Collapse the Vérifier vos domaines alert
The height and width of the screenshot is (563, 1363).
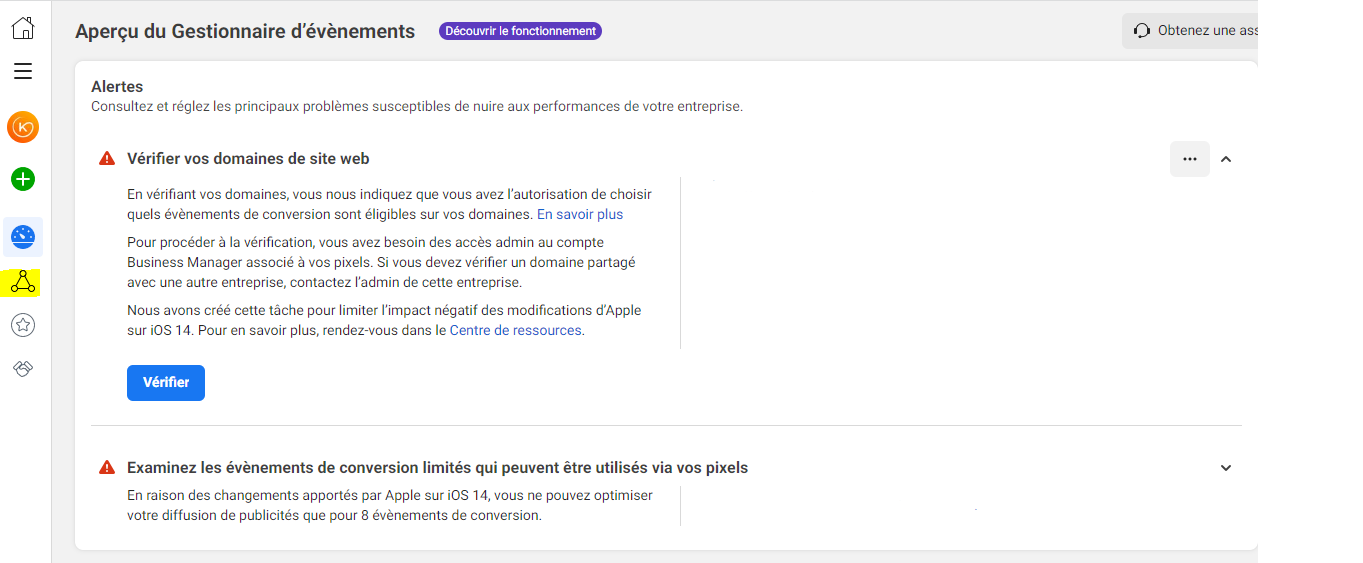click(1226, 159)
